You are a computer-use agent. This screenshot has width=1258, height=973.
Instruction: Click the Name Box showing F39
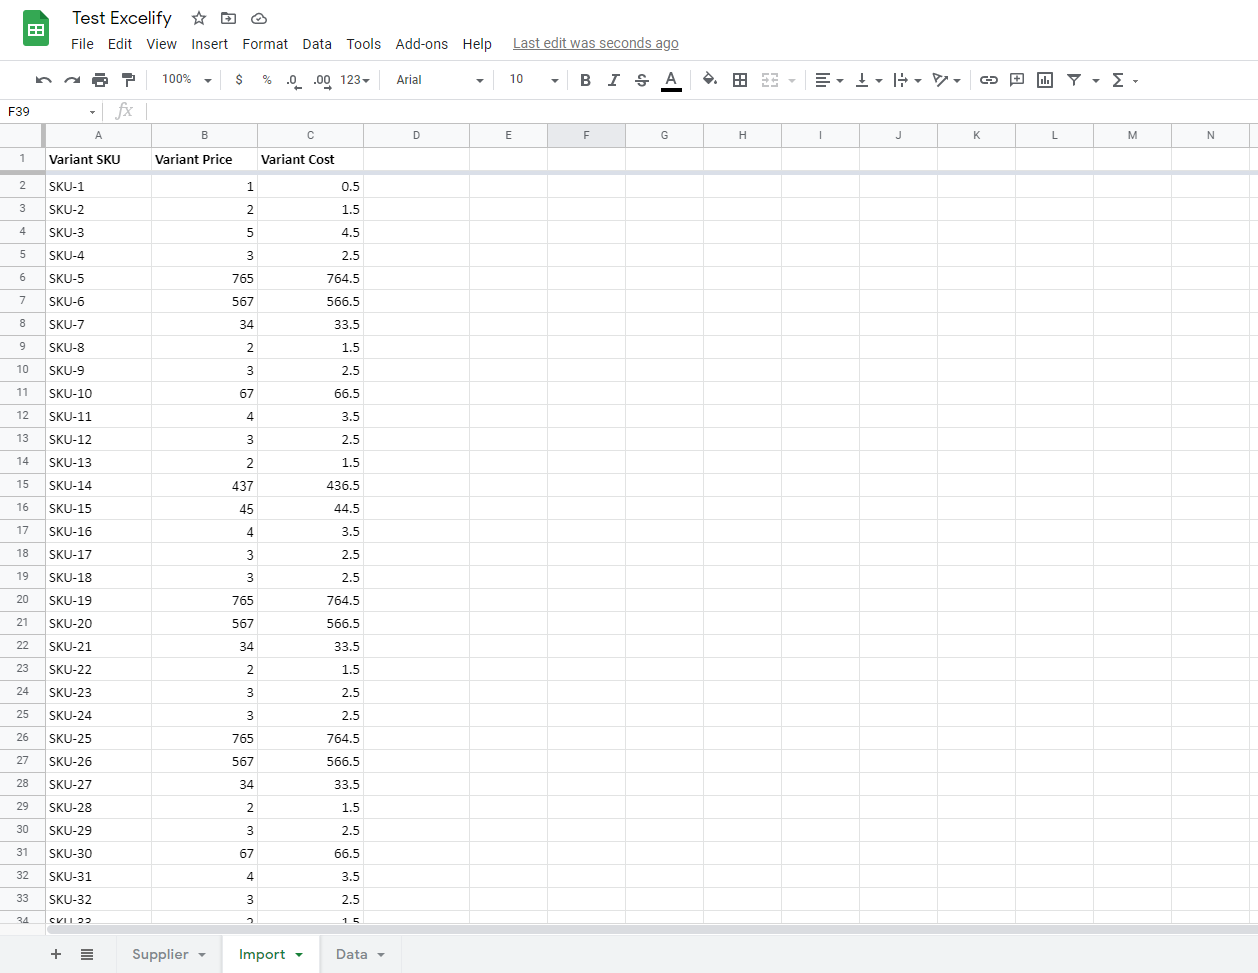50,111
